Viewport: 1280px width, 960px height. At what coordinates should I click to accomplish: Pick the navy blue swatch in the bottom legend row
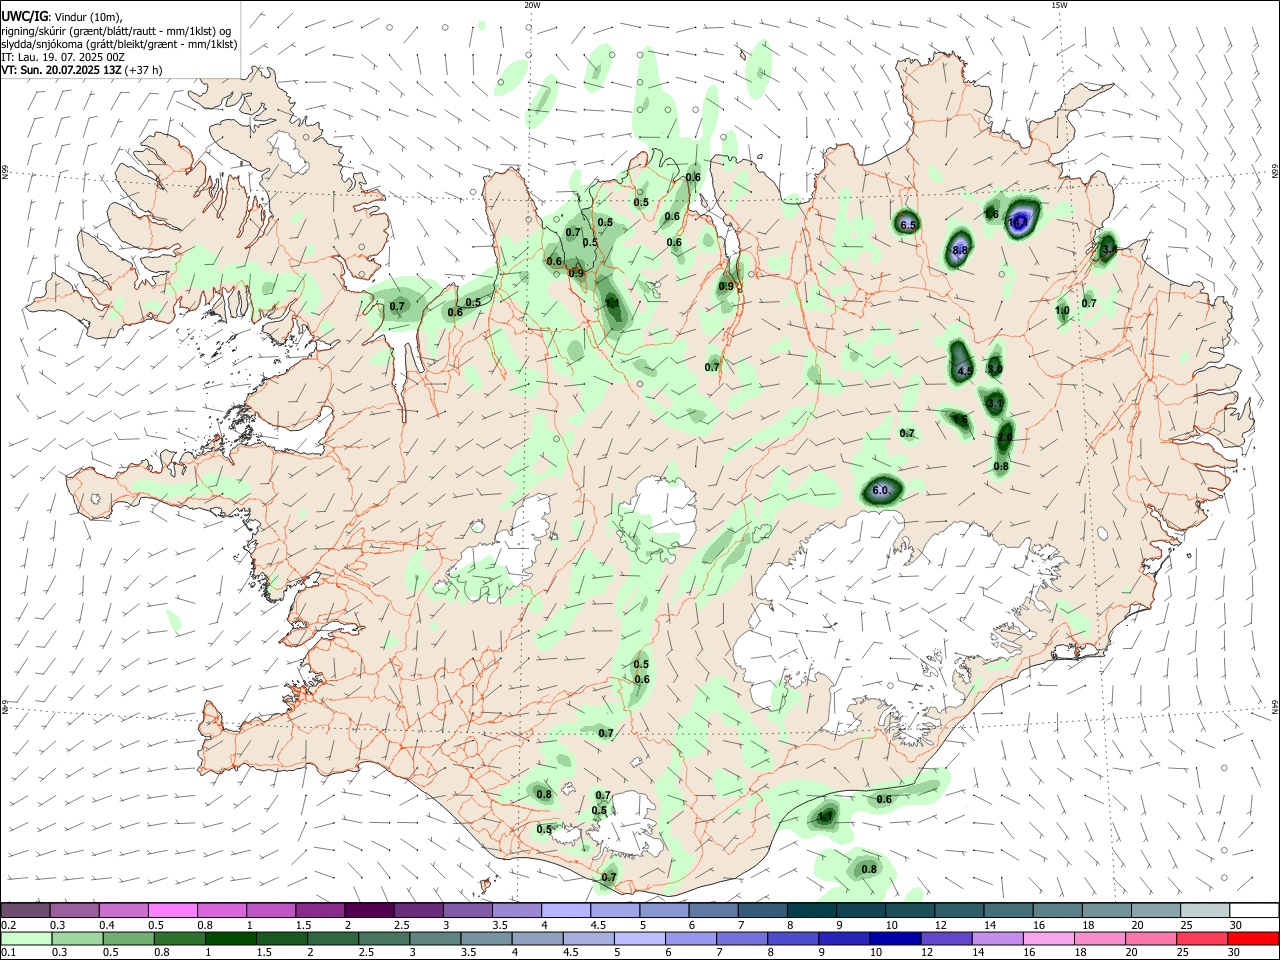coord(894,938)
